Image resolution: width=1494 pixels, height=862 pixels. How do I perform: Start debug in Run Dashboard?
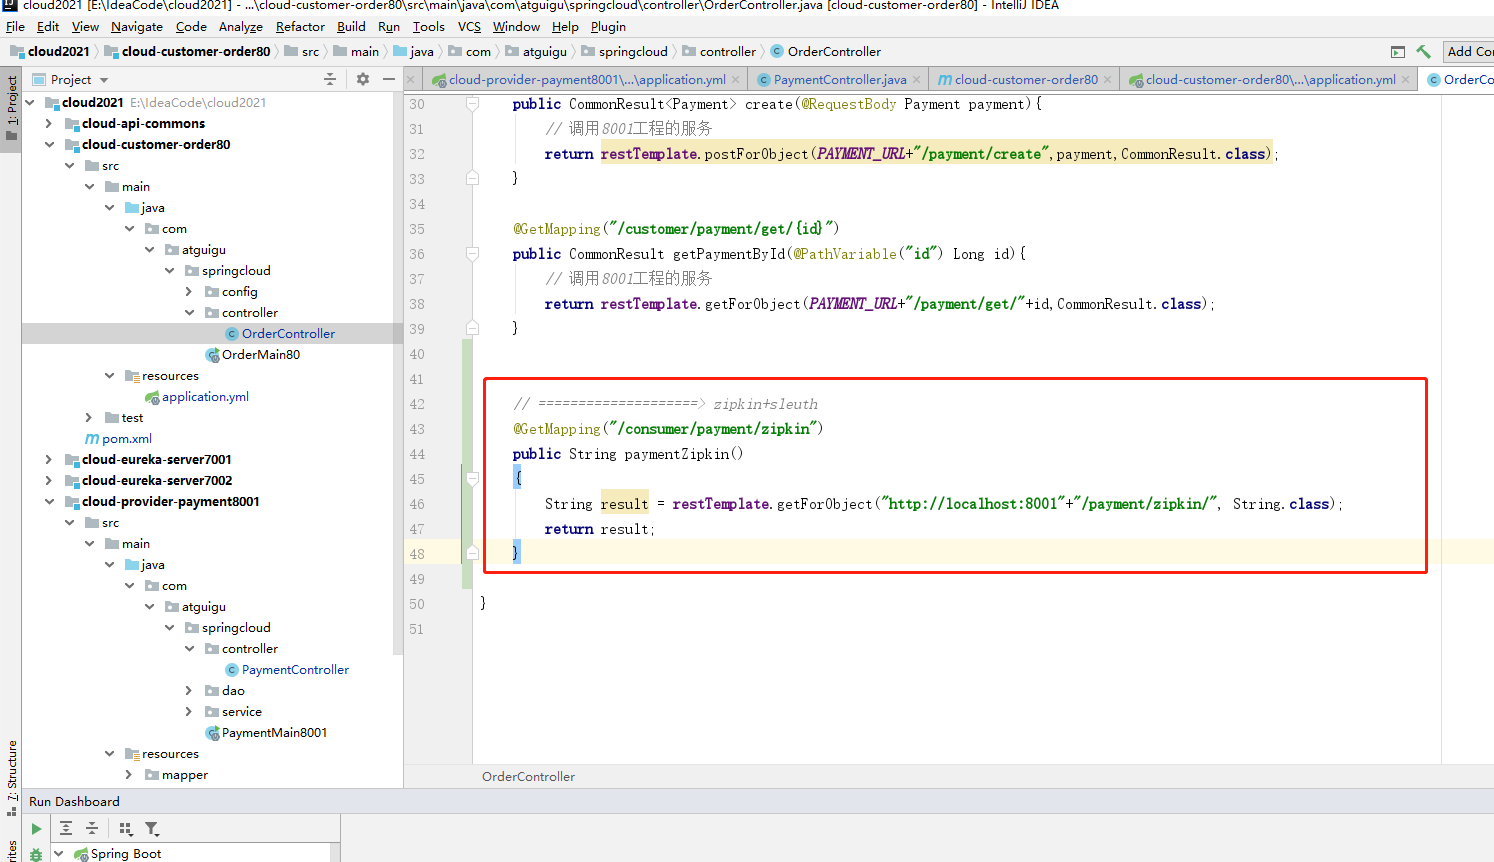tap(36, 854)
